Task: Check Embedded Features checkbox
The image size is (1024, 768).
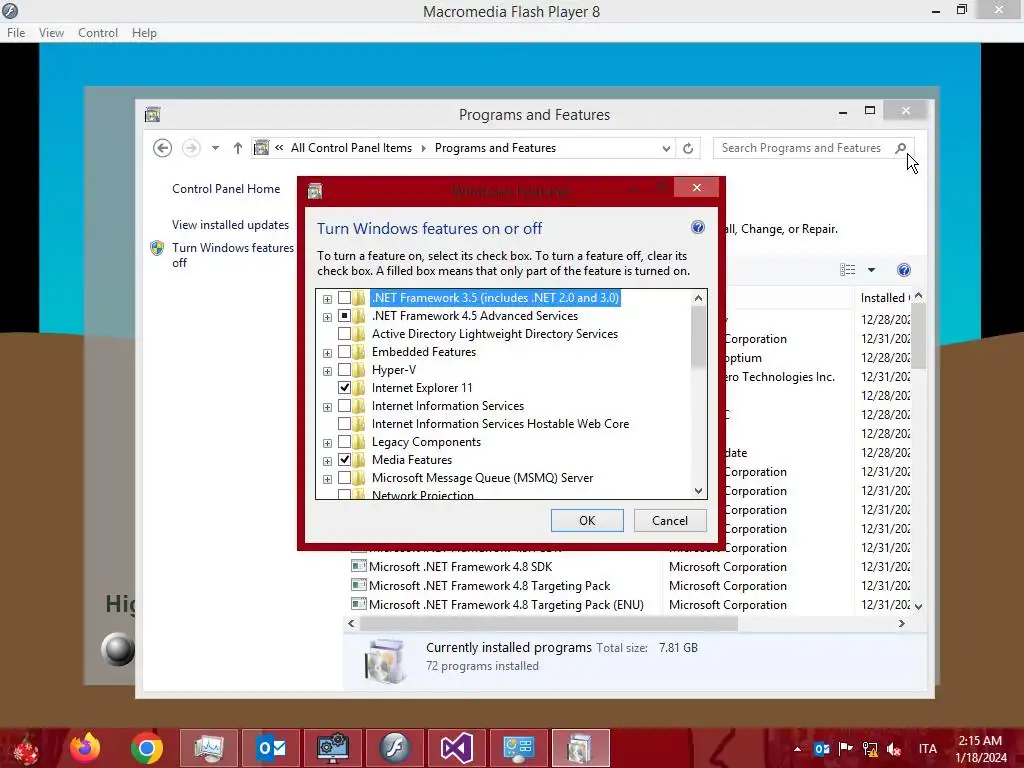Action: [344, 352]
